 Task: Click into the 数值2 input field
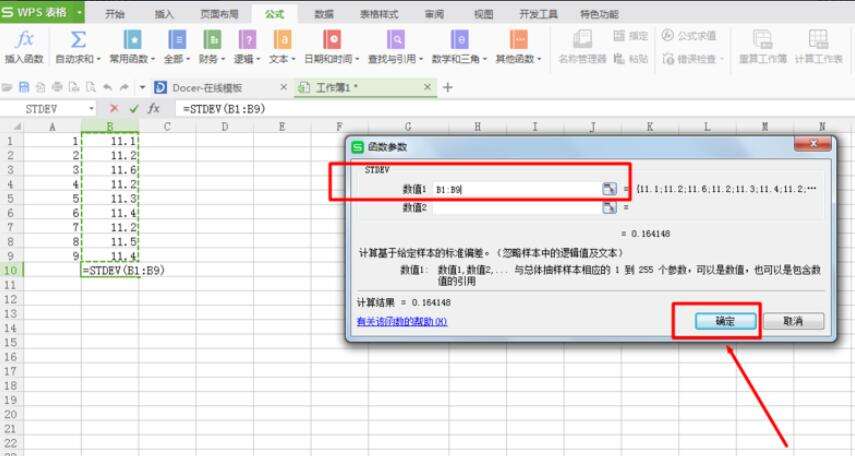pos(515,207)
